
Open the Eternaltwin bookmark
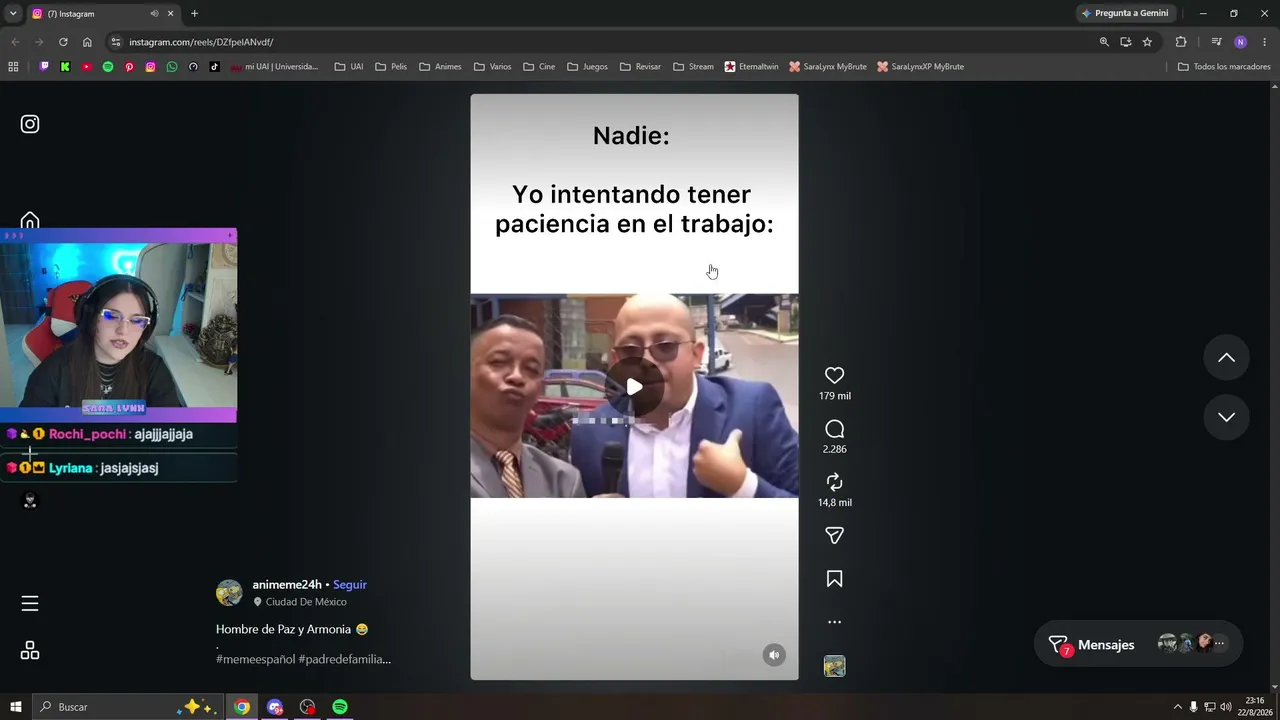(x=751, y=67)
